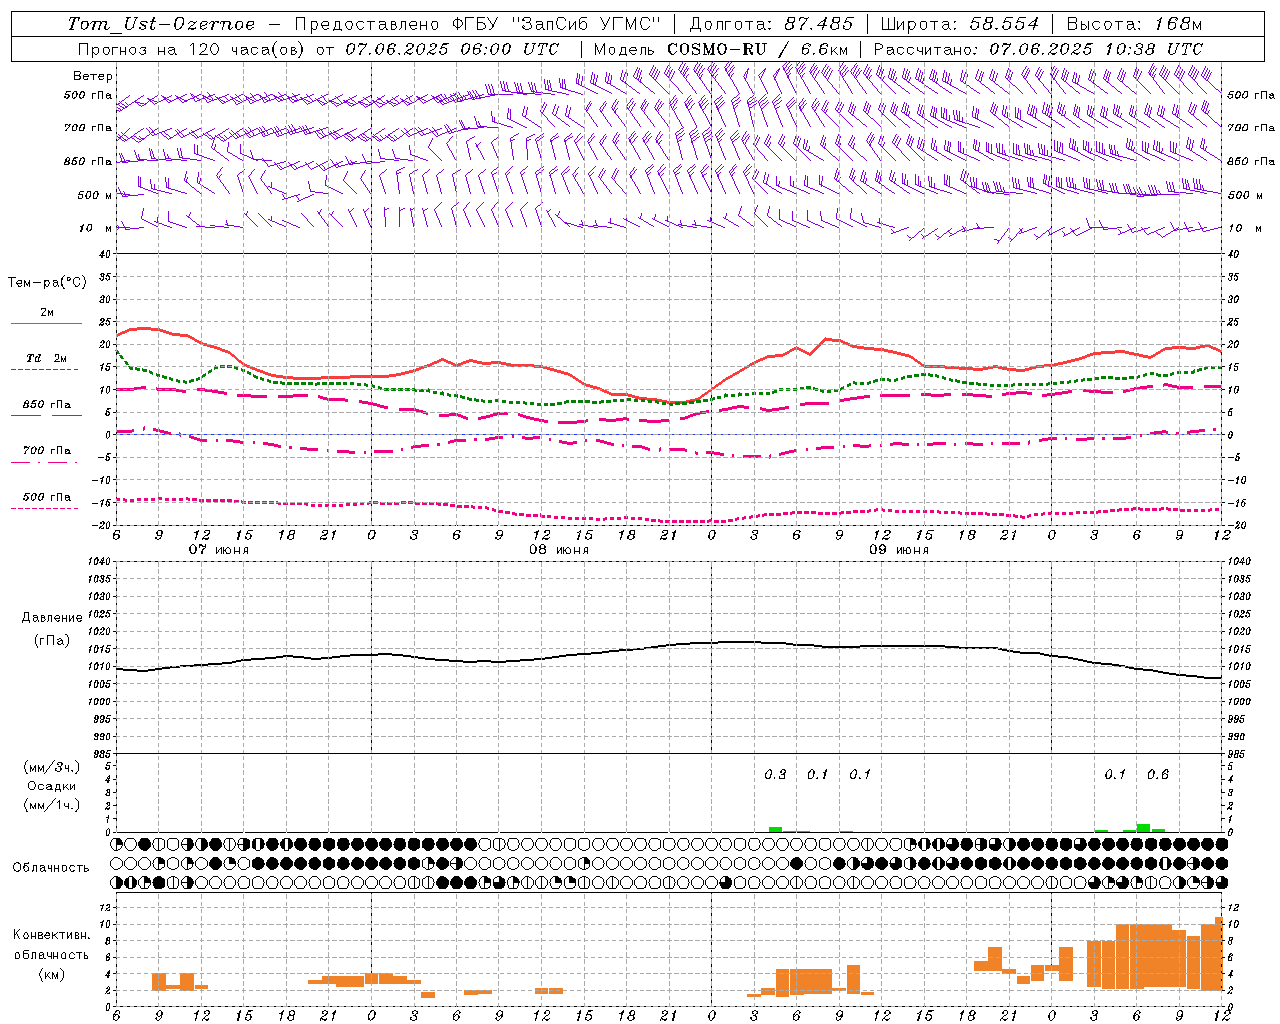
Task: Select the station name Tom_Ust-Ozernoe in header
Action: [161, 24]
